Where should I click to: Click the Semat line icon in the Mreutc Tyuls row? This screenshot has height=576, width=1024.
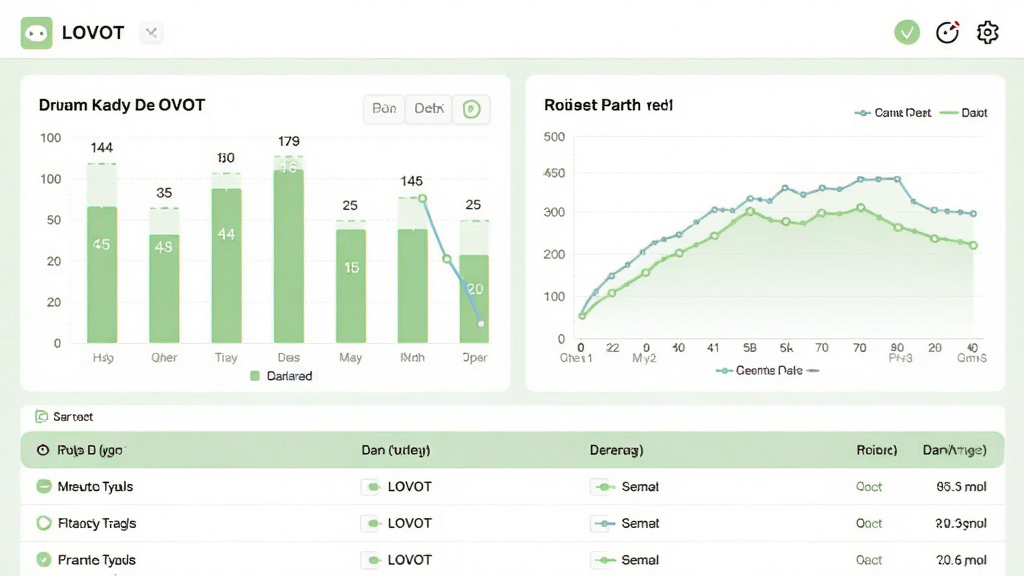pos(604,487)
